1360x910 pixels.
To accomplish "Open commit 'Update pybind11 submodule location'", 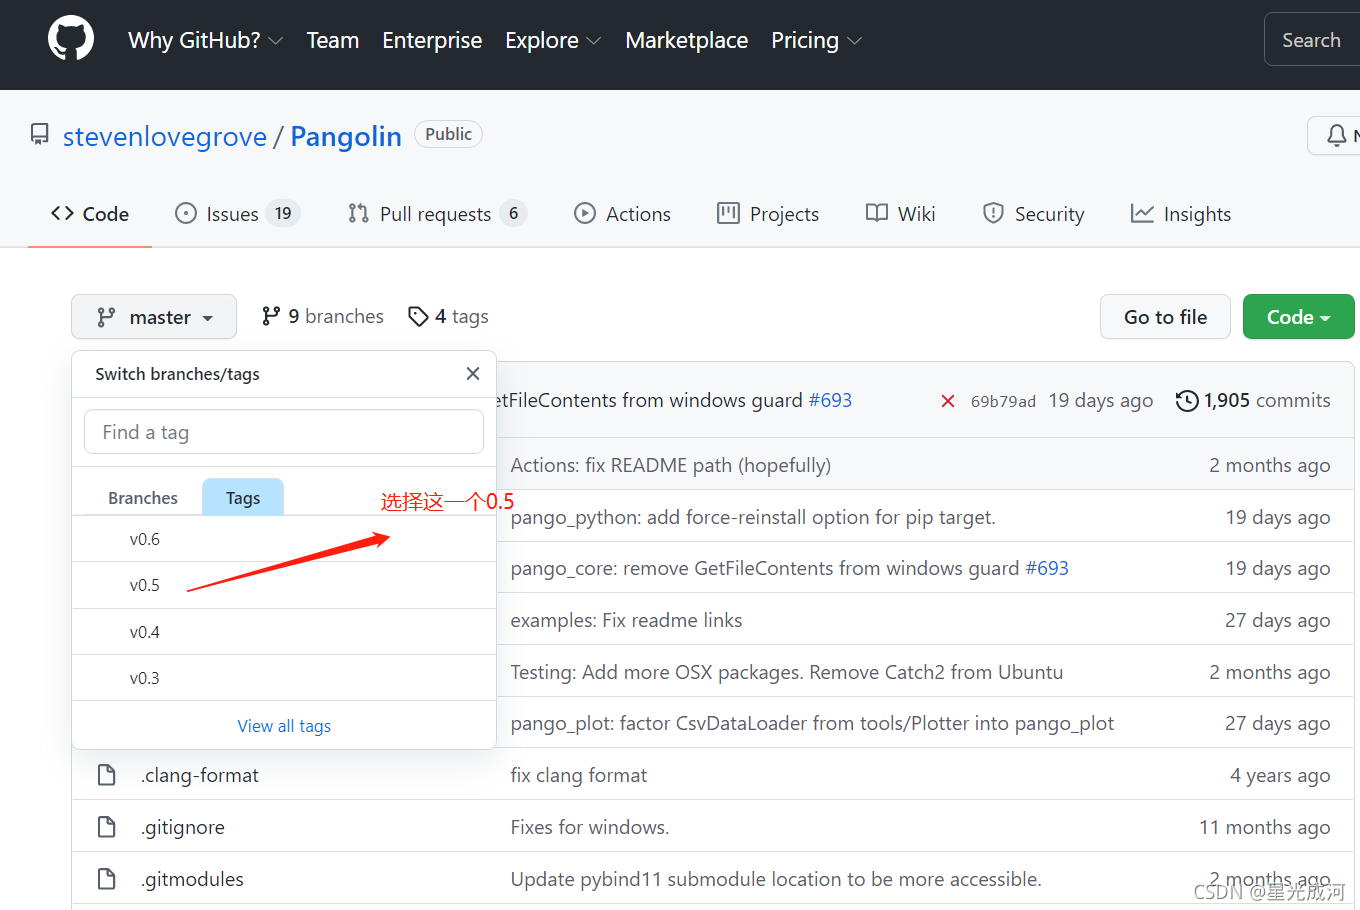I will [776, 879].
